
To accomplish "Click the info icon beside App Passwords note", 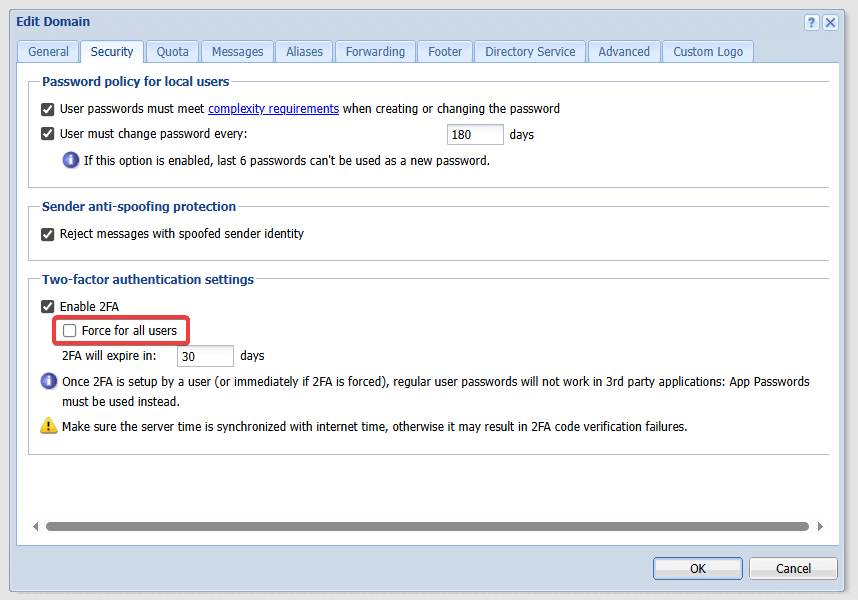I will [x=49, y=382].
